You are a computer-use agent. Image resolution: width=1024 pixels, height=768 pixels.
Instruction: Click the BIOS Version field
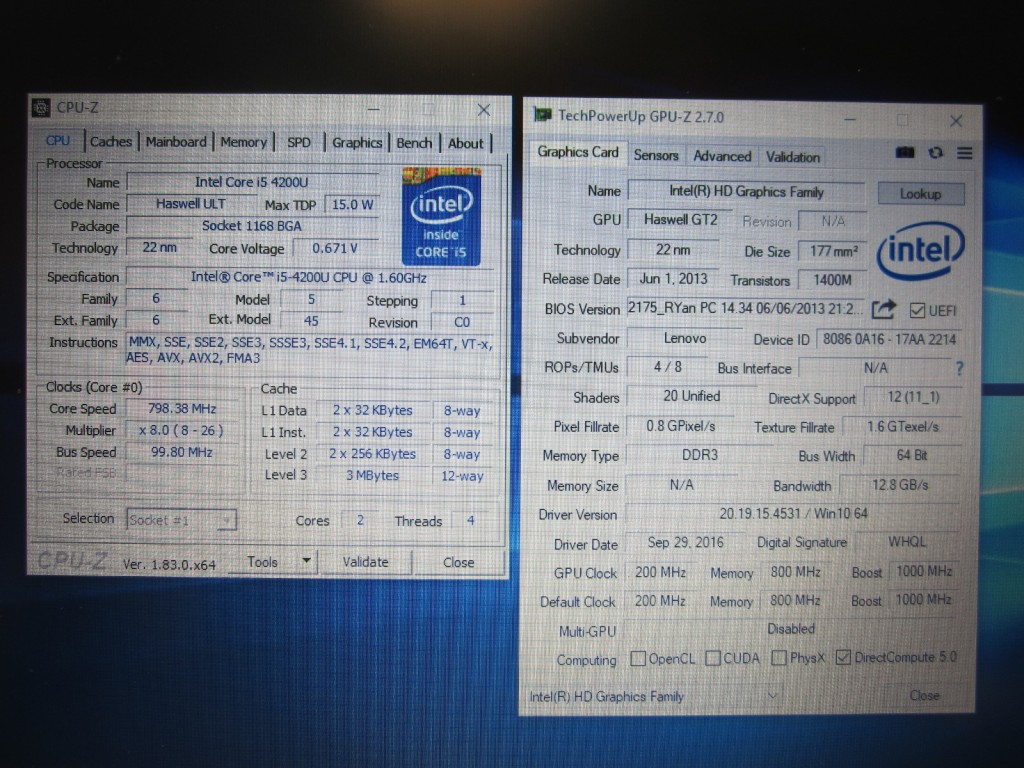(745, 308)
